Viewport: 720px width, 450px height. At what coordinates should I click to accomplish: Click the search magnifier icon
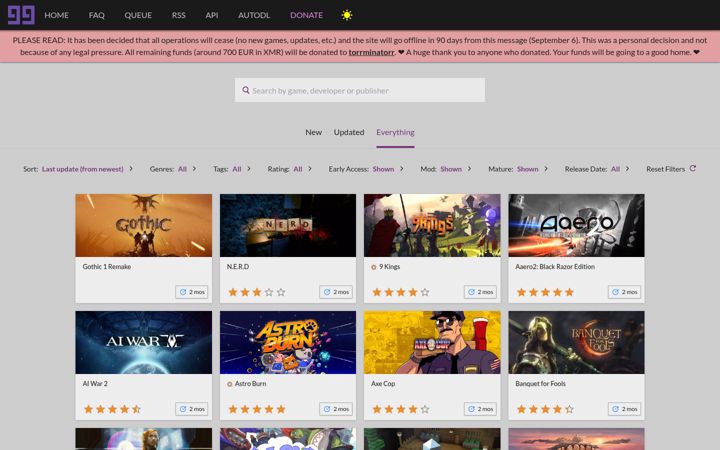(246, 90)
